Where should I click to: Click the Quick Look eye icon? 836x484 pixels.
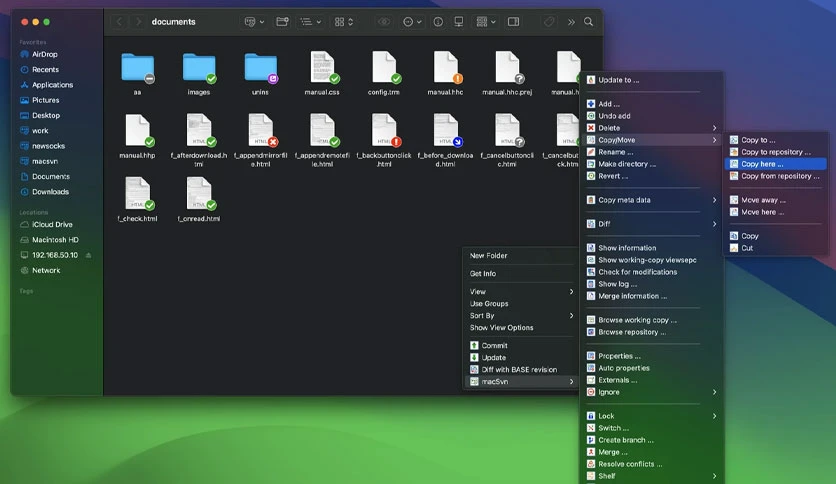[384, 22]
